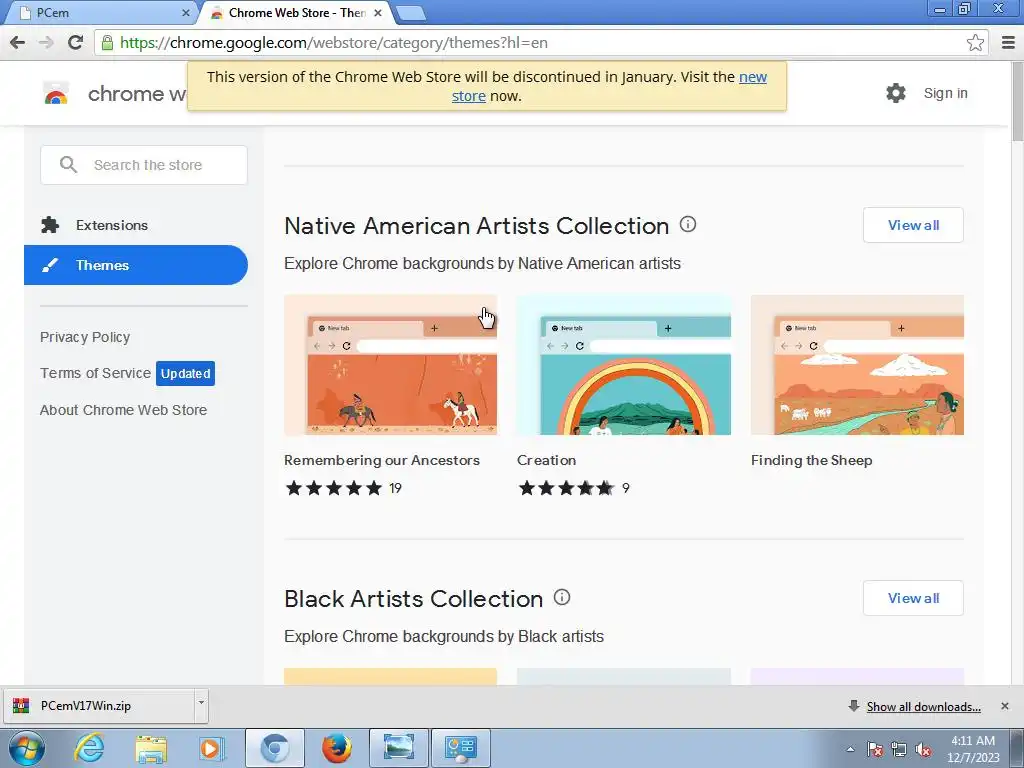Screen dimensions: 1024x768
Task: View all Black Artists Collection themes
Action: 913,598
